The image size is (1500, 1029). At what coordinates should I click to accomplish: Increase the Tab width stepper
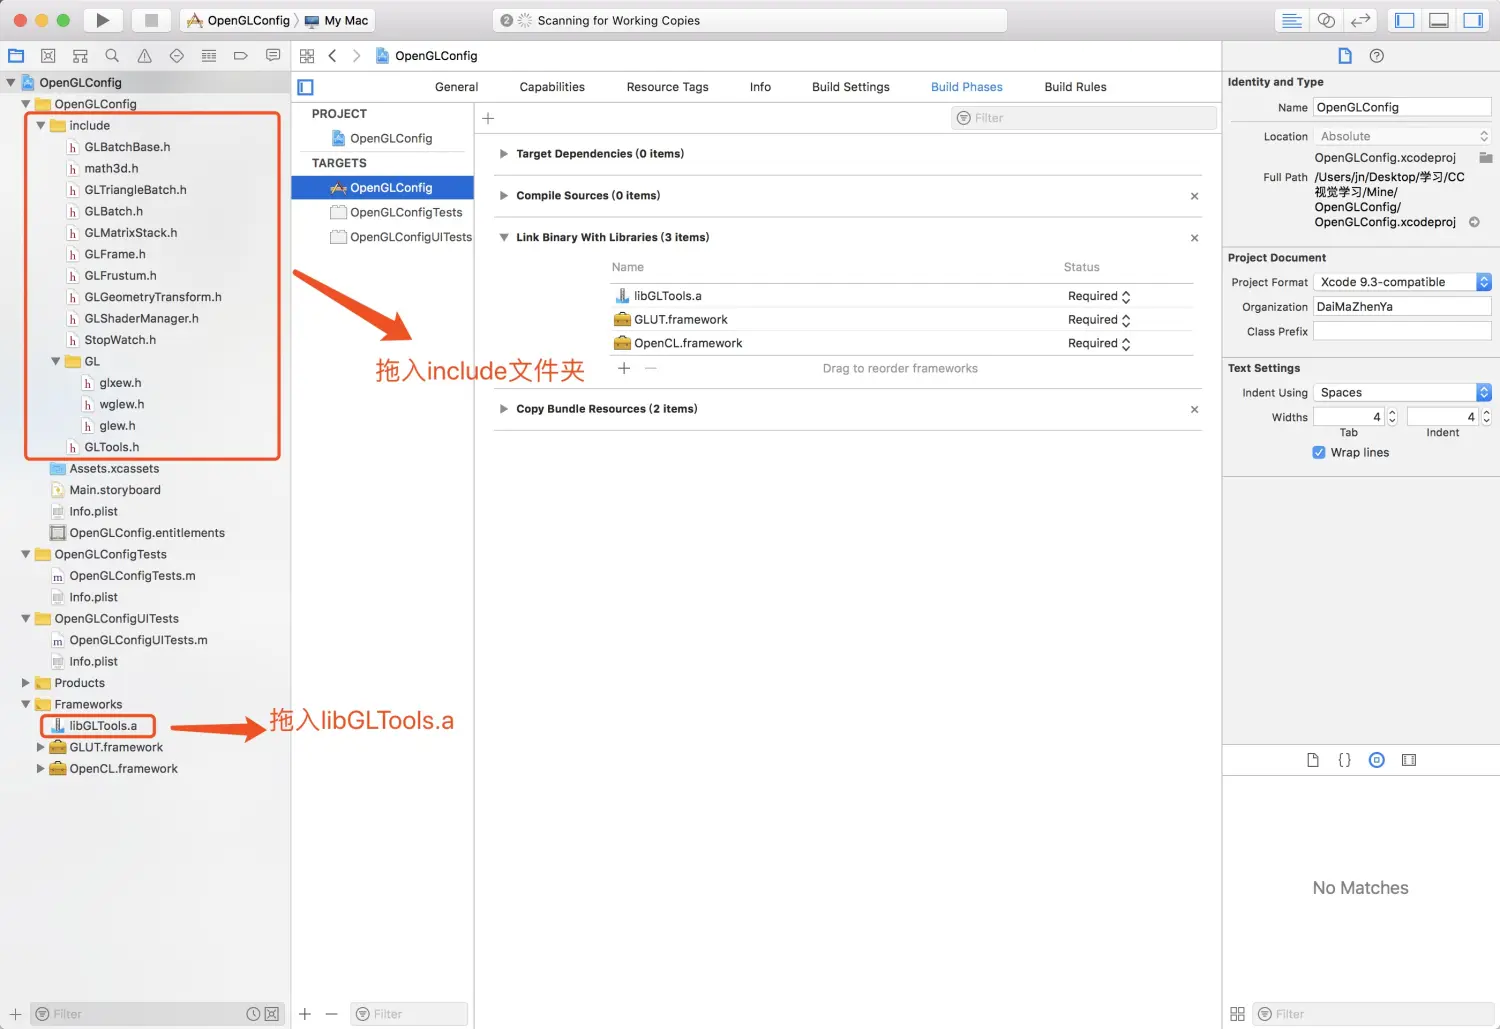coord(1392,413)
